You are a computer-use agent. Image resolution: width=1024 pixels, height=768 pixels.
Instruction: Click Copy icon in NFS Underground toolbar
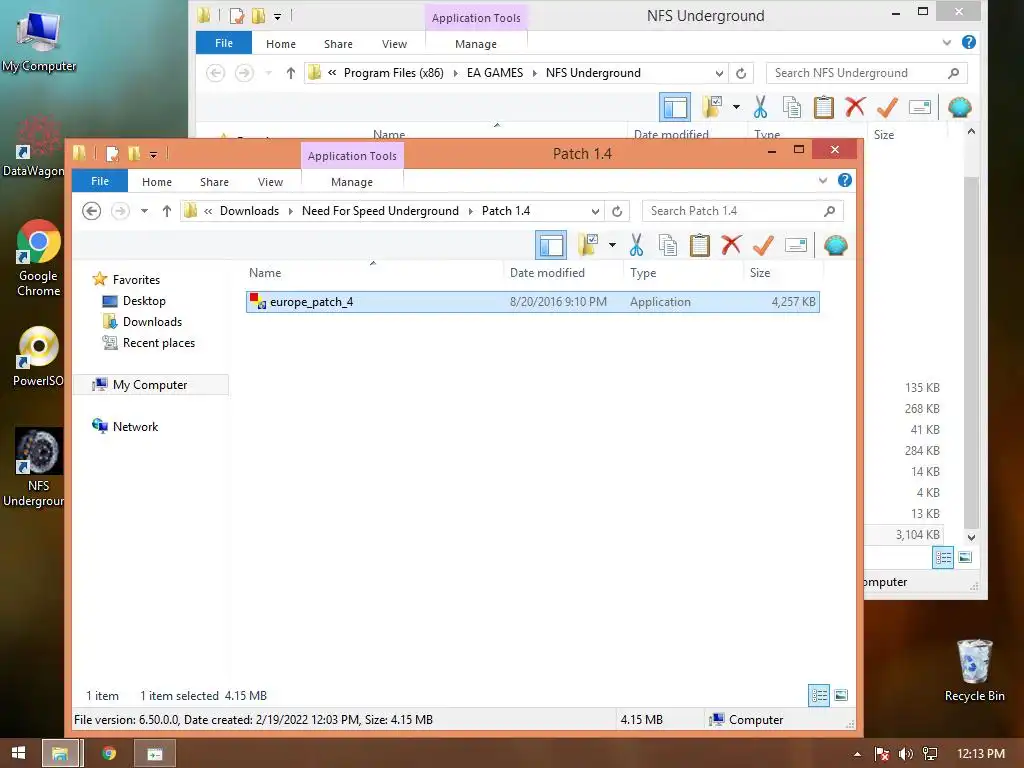pos(792,107)
